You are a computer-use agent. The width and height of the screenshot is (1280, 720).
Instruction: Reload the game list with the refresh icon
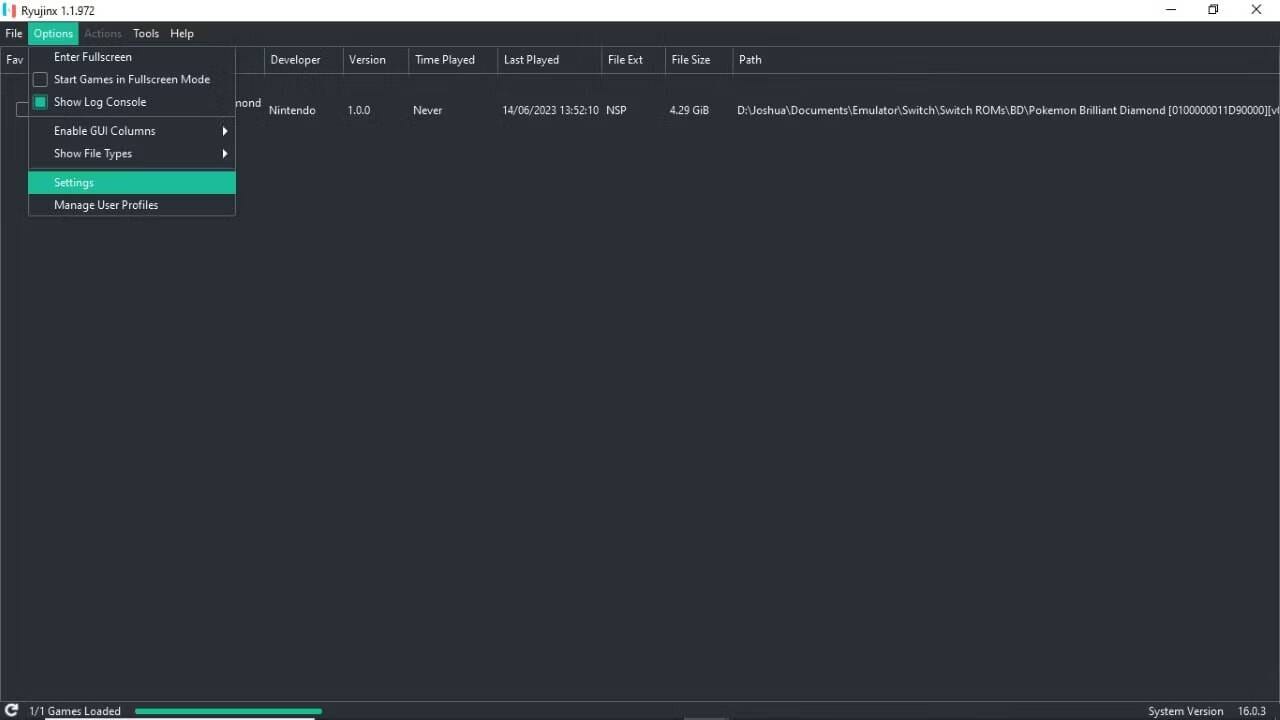click(11, 711)
